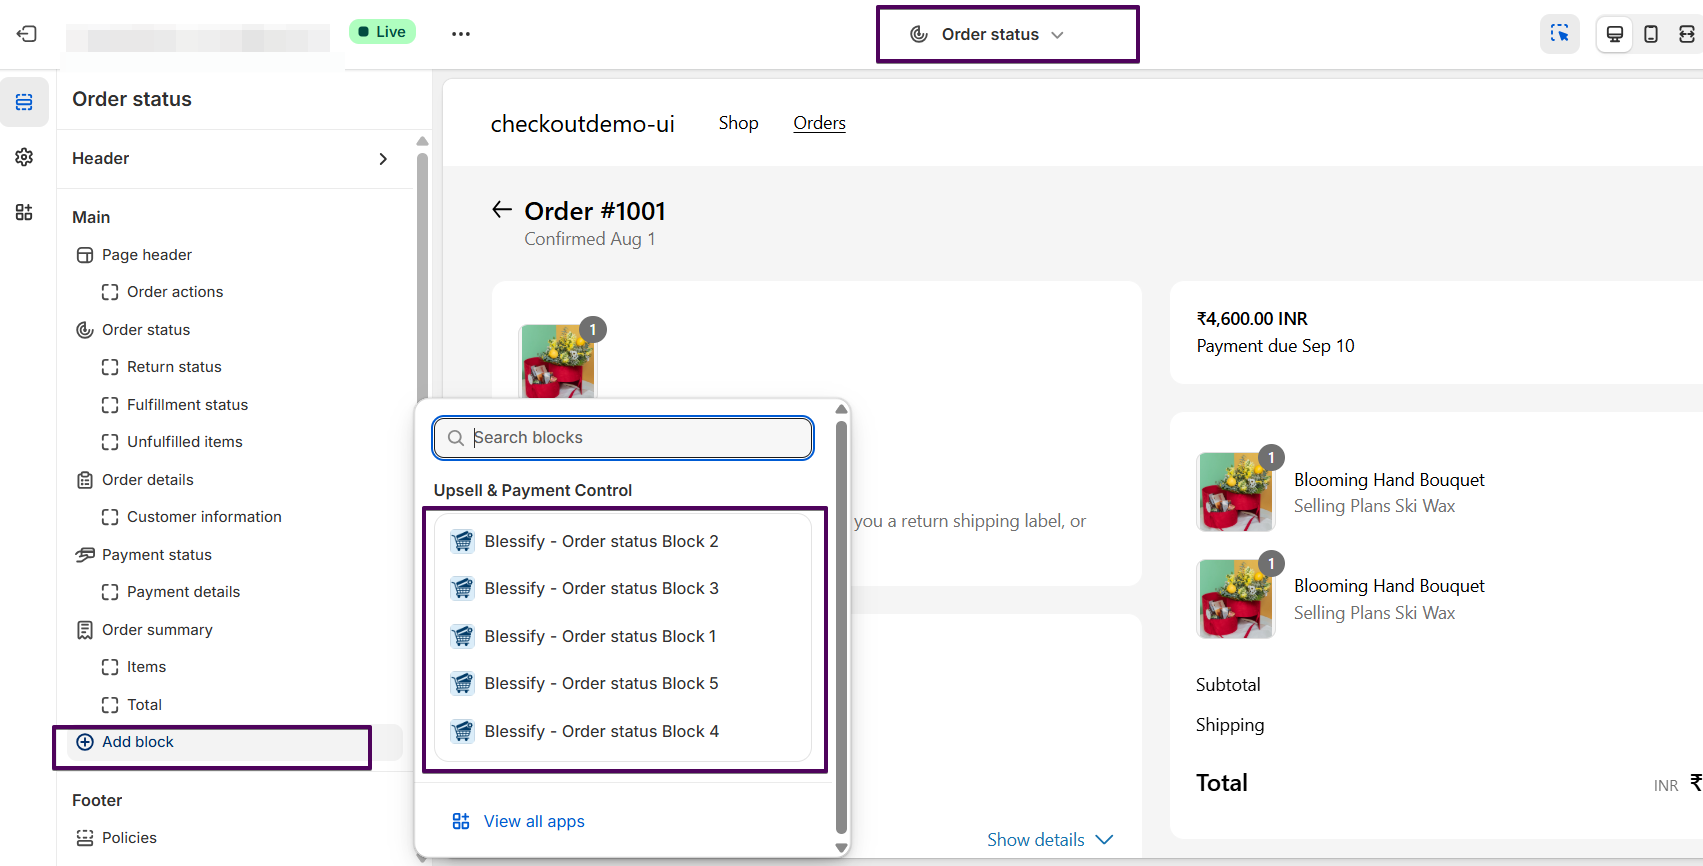
Task: Select Blessify - Order status Block 2
Action: [x=601, y=541]
